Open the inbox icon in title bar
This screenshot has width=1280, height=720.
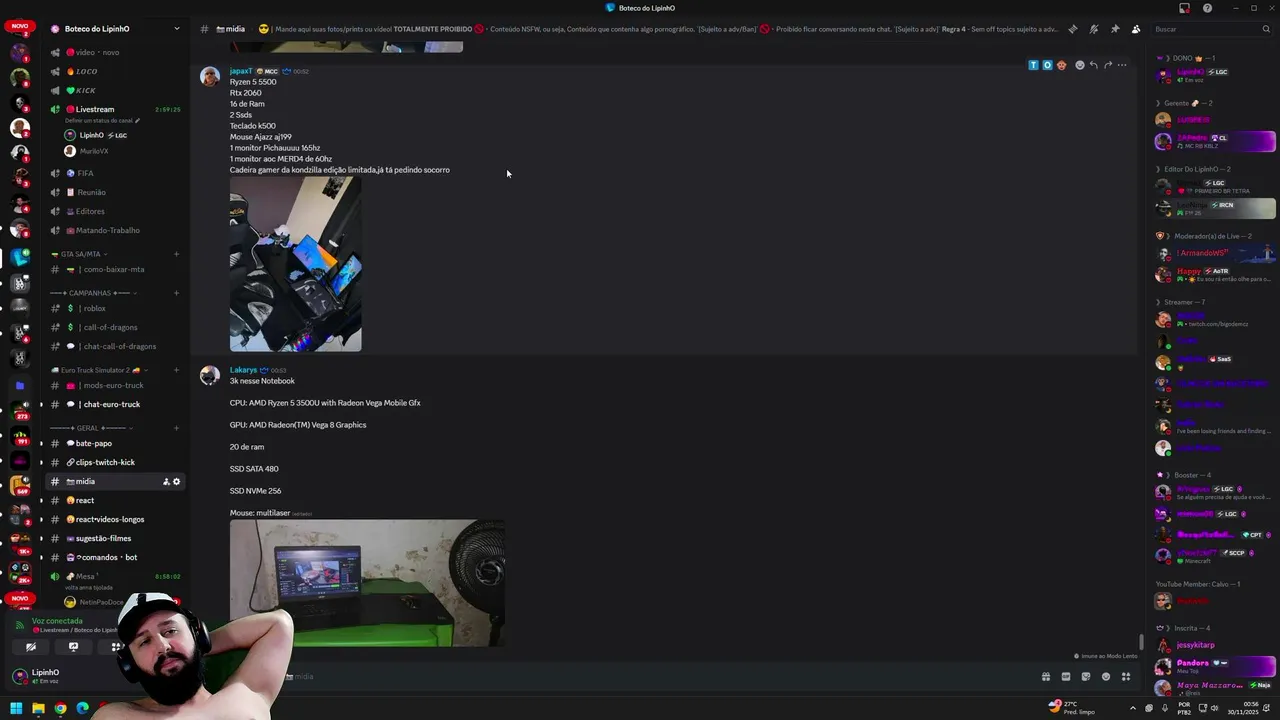pyautogui.click(x=1184, y=8)
